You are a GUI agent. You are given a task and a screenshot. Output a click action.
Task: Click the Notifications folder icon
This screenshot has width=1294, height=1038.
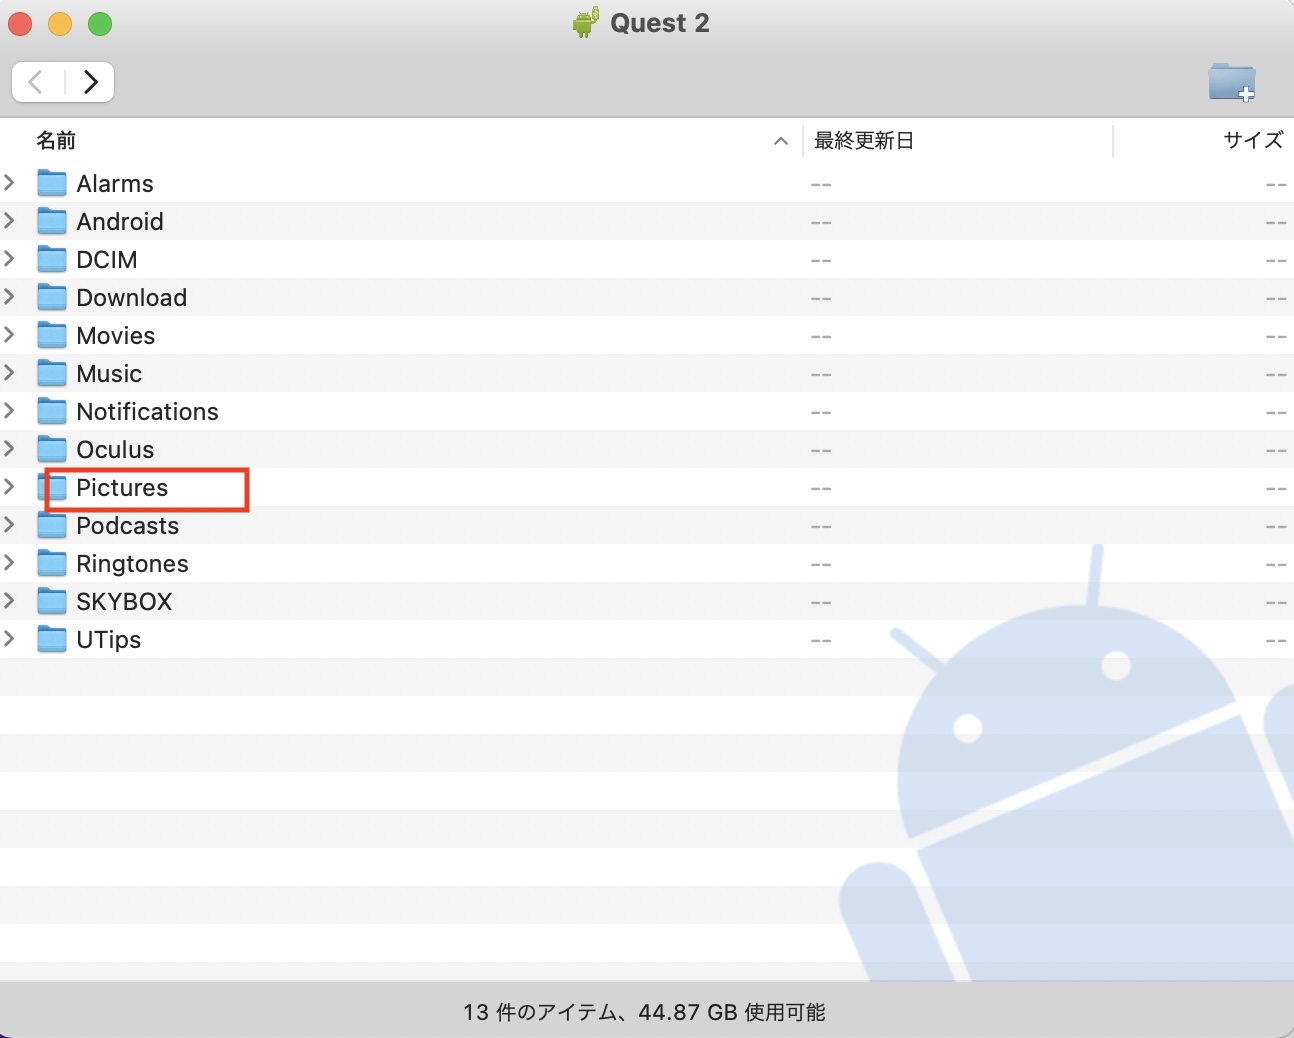[52, 411]
